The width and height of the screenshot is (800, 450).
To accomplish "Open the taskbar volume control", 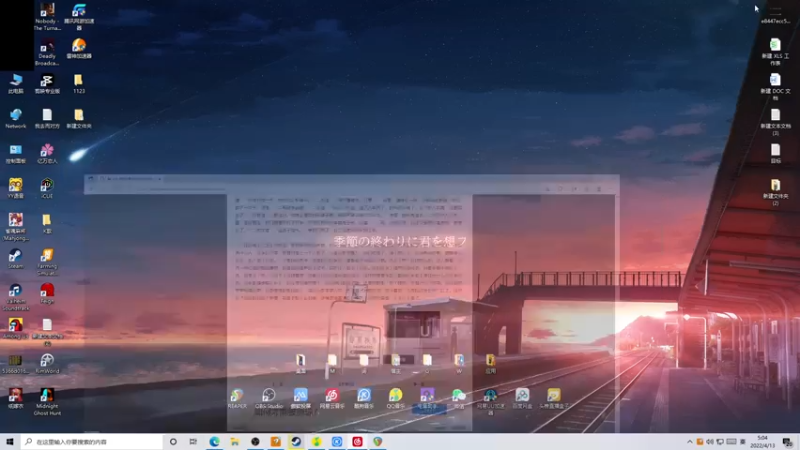I will pos(710,442).
